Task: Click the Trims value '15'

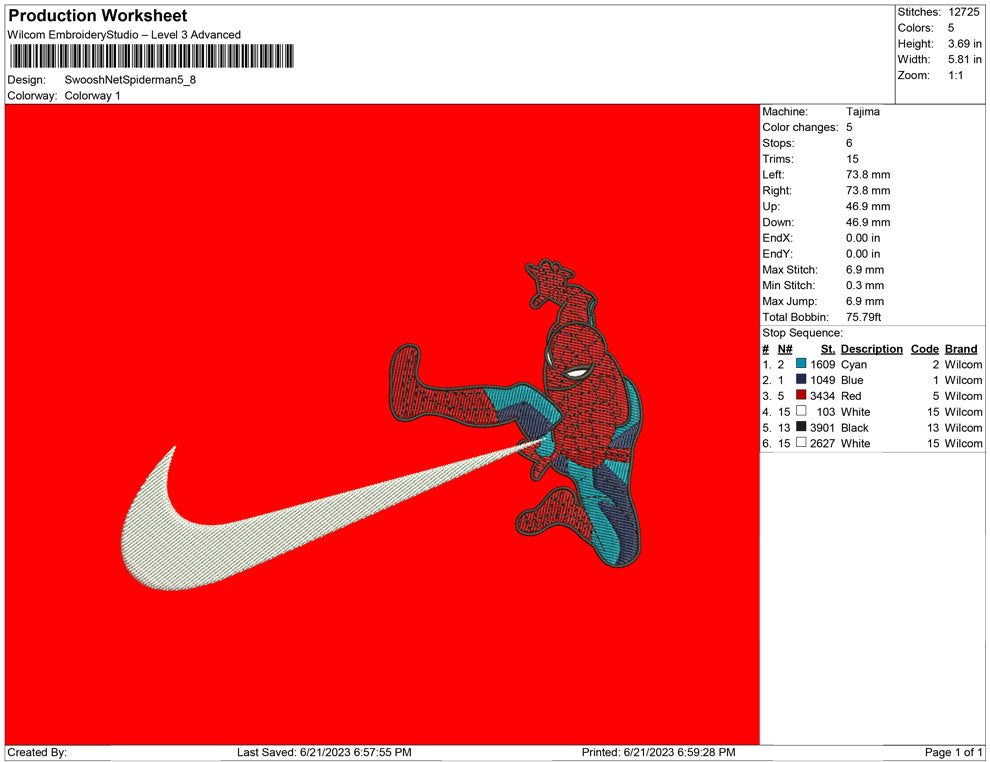Action: pyautogui.click(x=852, y=158)
